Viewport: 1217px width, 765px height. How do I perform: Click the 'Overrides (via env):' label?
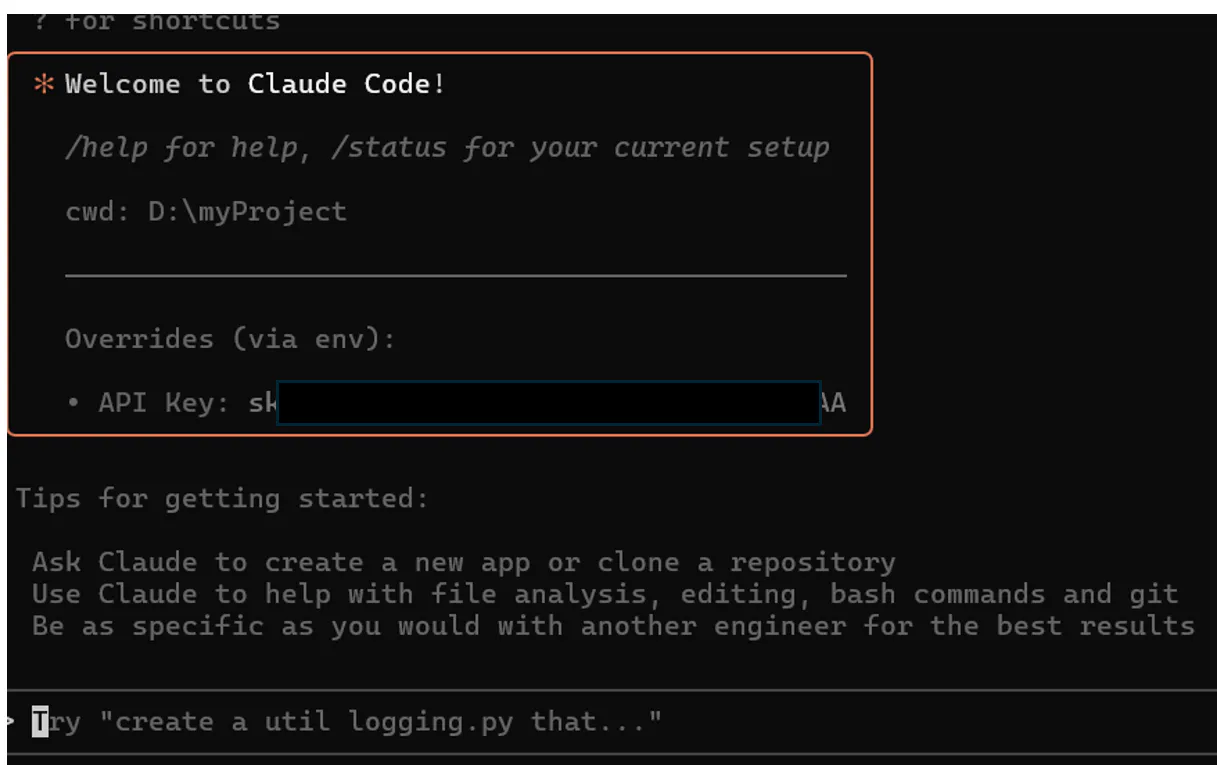pyautogui.click(x=230, y=339)
